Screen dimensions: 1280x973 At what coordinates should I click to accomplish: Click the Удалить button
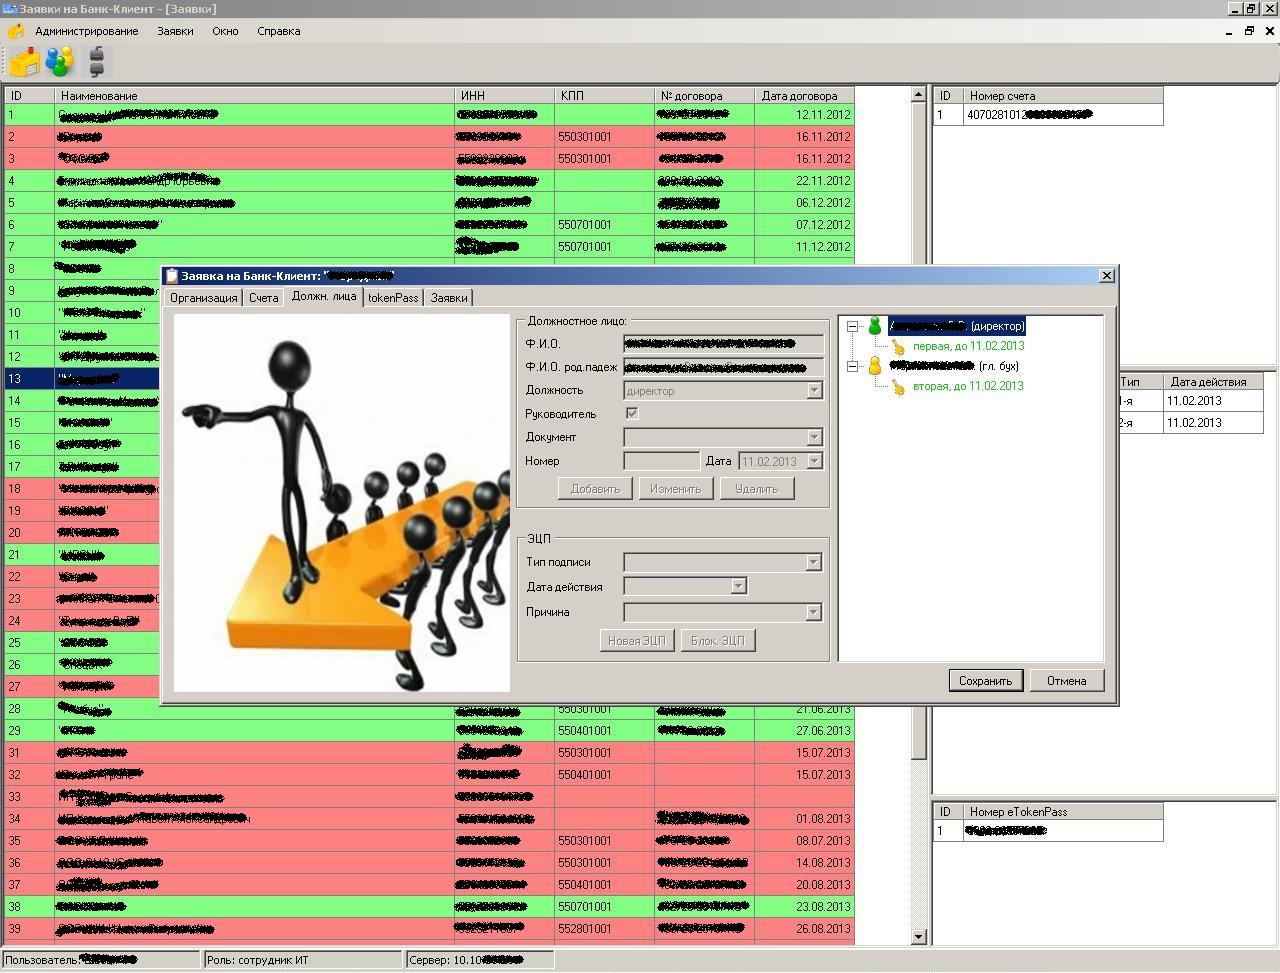tap(757, 489)
